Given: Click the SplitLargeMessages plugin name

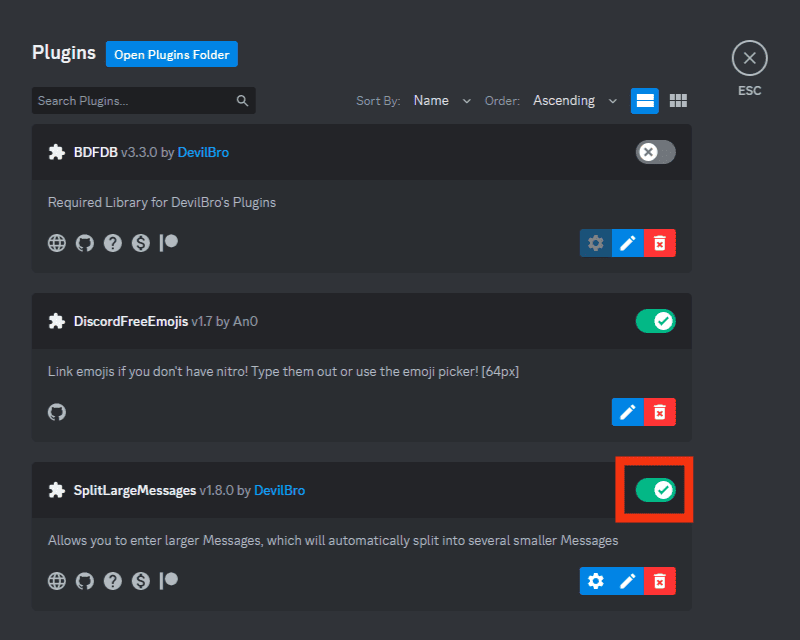Looking at the screenshot, I should 135,490.
